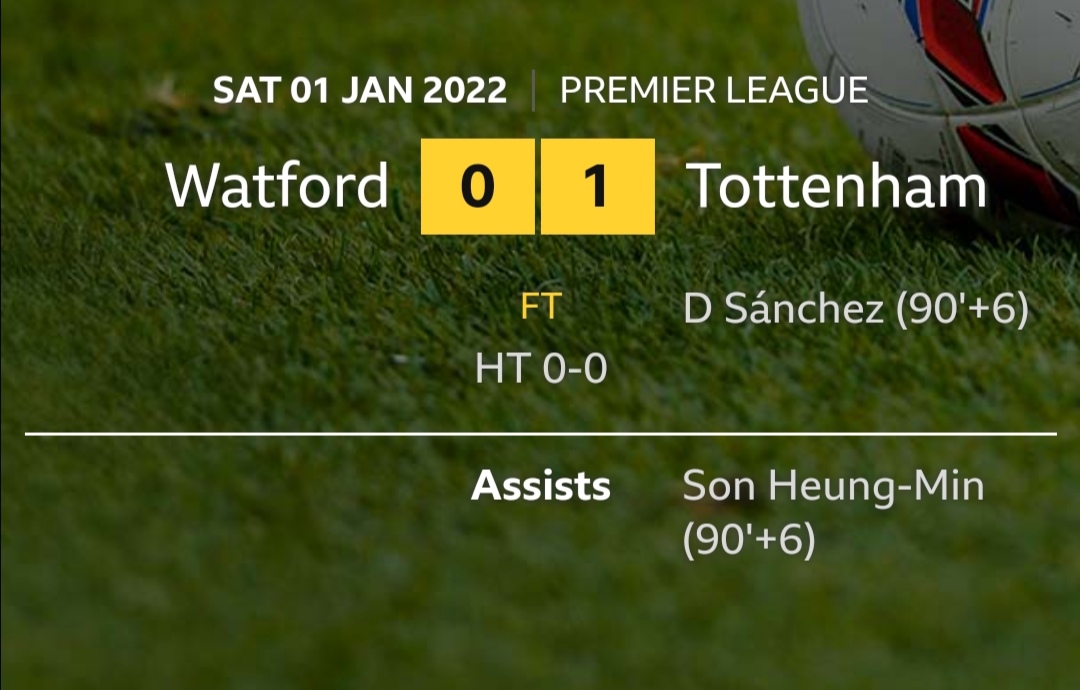Select assist provider Son Heung-Min

click(x=833, y=486)
